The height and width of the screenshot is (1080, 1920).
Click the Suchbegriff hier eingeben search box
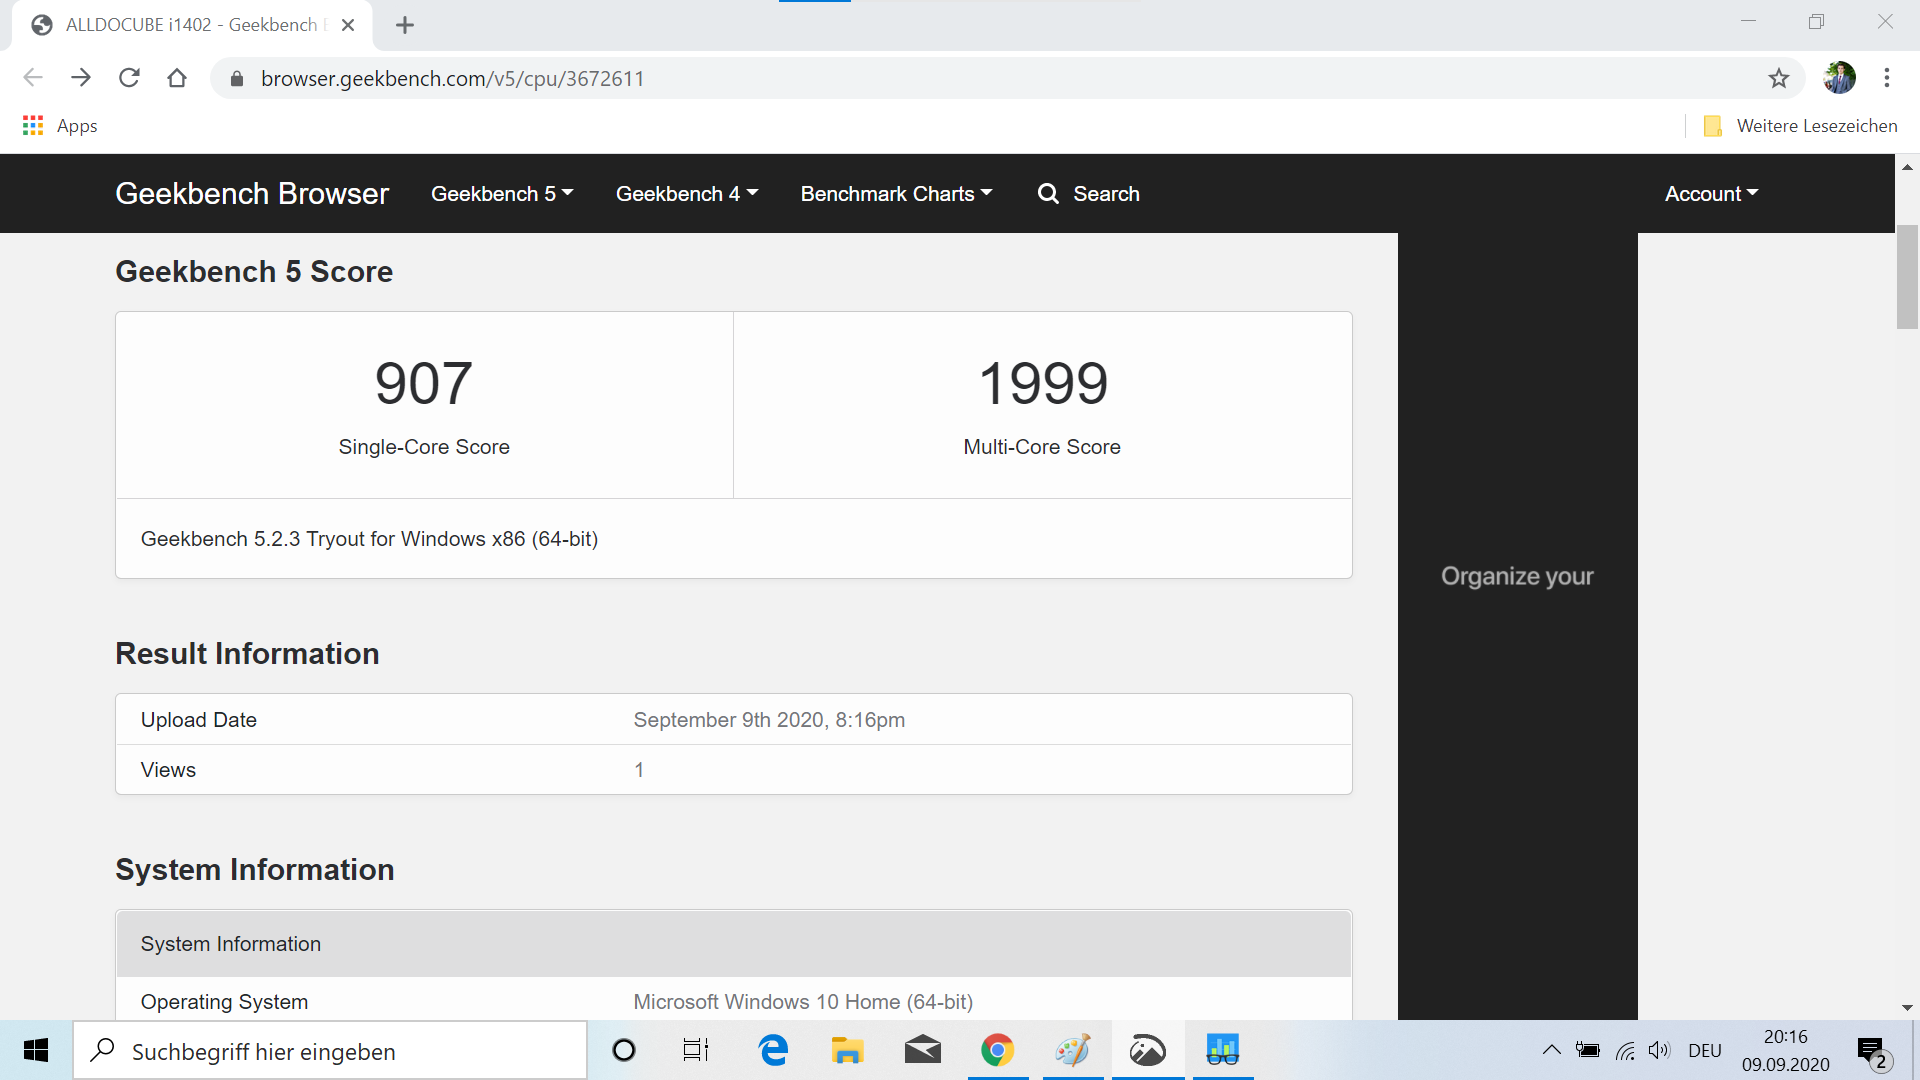pos(330,1051)
